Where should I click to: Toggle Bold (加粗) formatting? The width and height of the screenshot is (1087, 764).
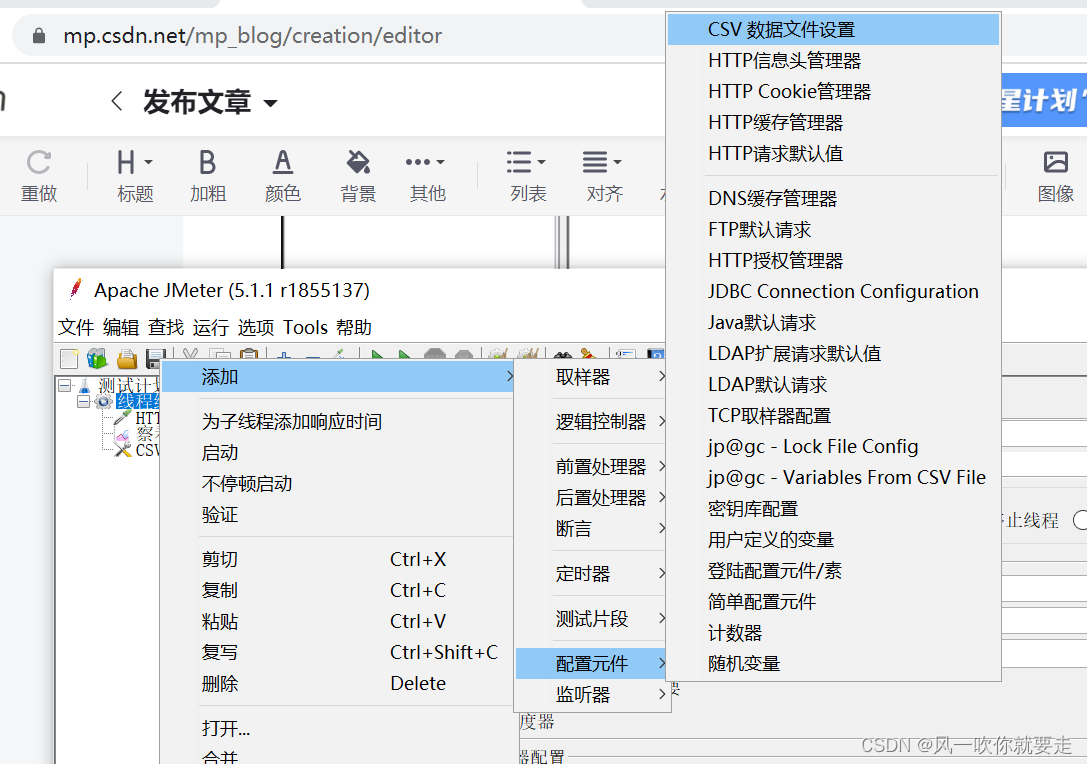tap(208, 176)
